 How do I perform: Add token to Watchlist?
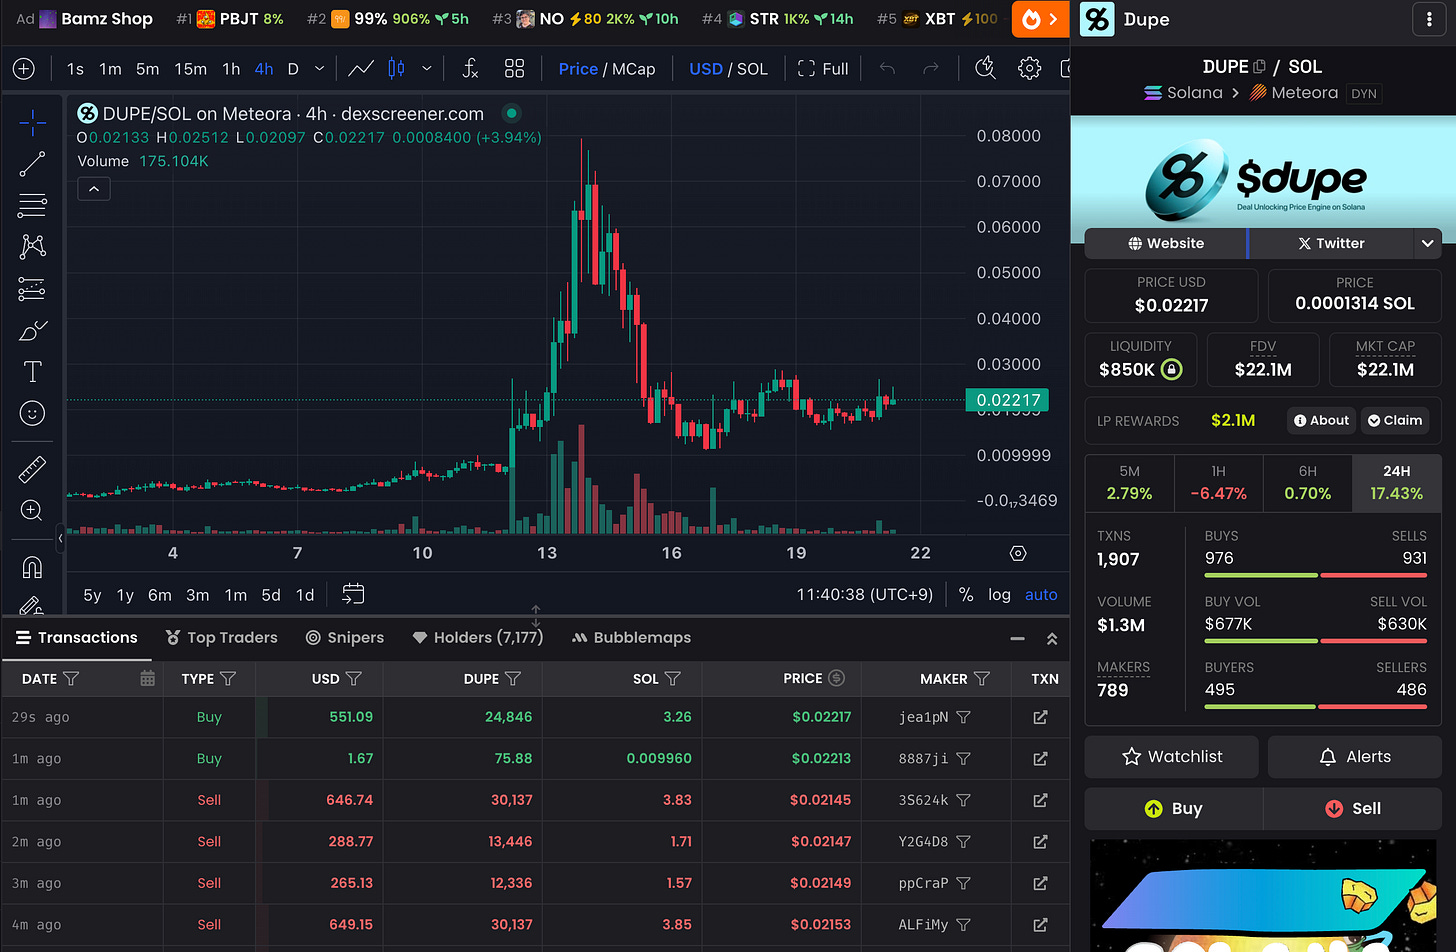point(1172,757)
